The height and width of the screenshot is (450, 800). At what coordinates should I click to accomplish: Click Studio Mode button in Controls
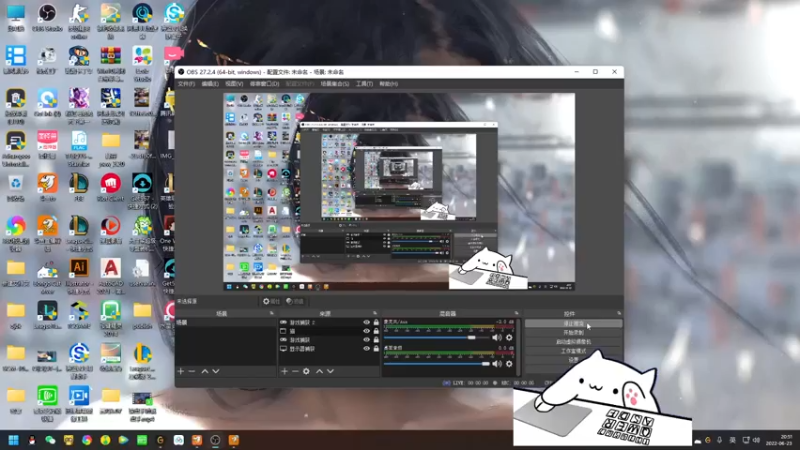coord(573,351)
